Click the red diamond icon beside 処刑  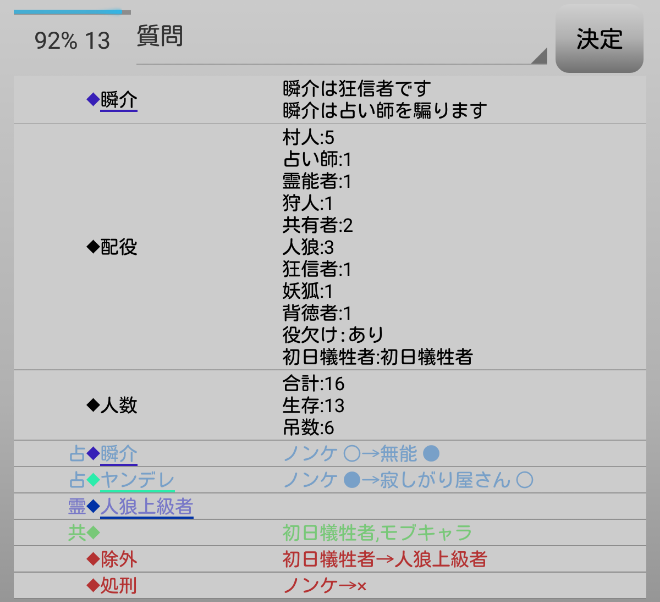pyautogui.click(x=94, y=585)
